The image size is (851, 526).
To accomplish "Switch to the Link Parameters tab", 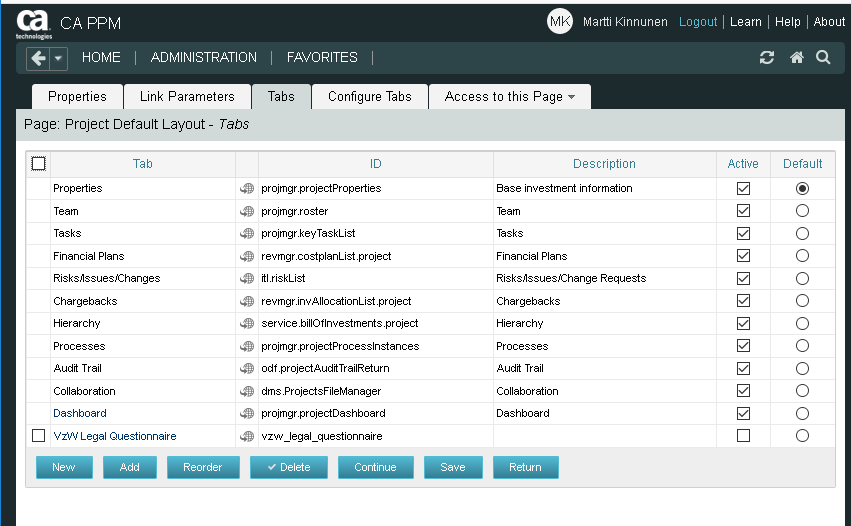I will [187, 97].
